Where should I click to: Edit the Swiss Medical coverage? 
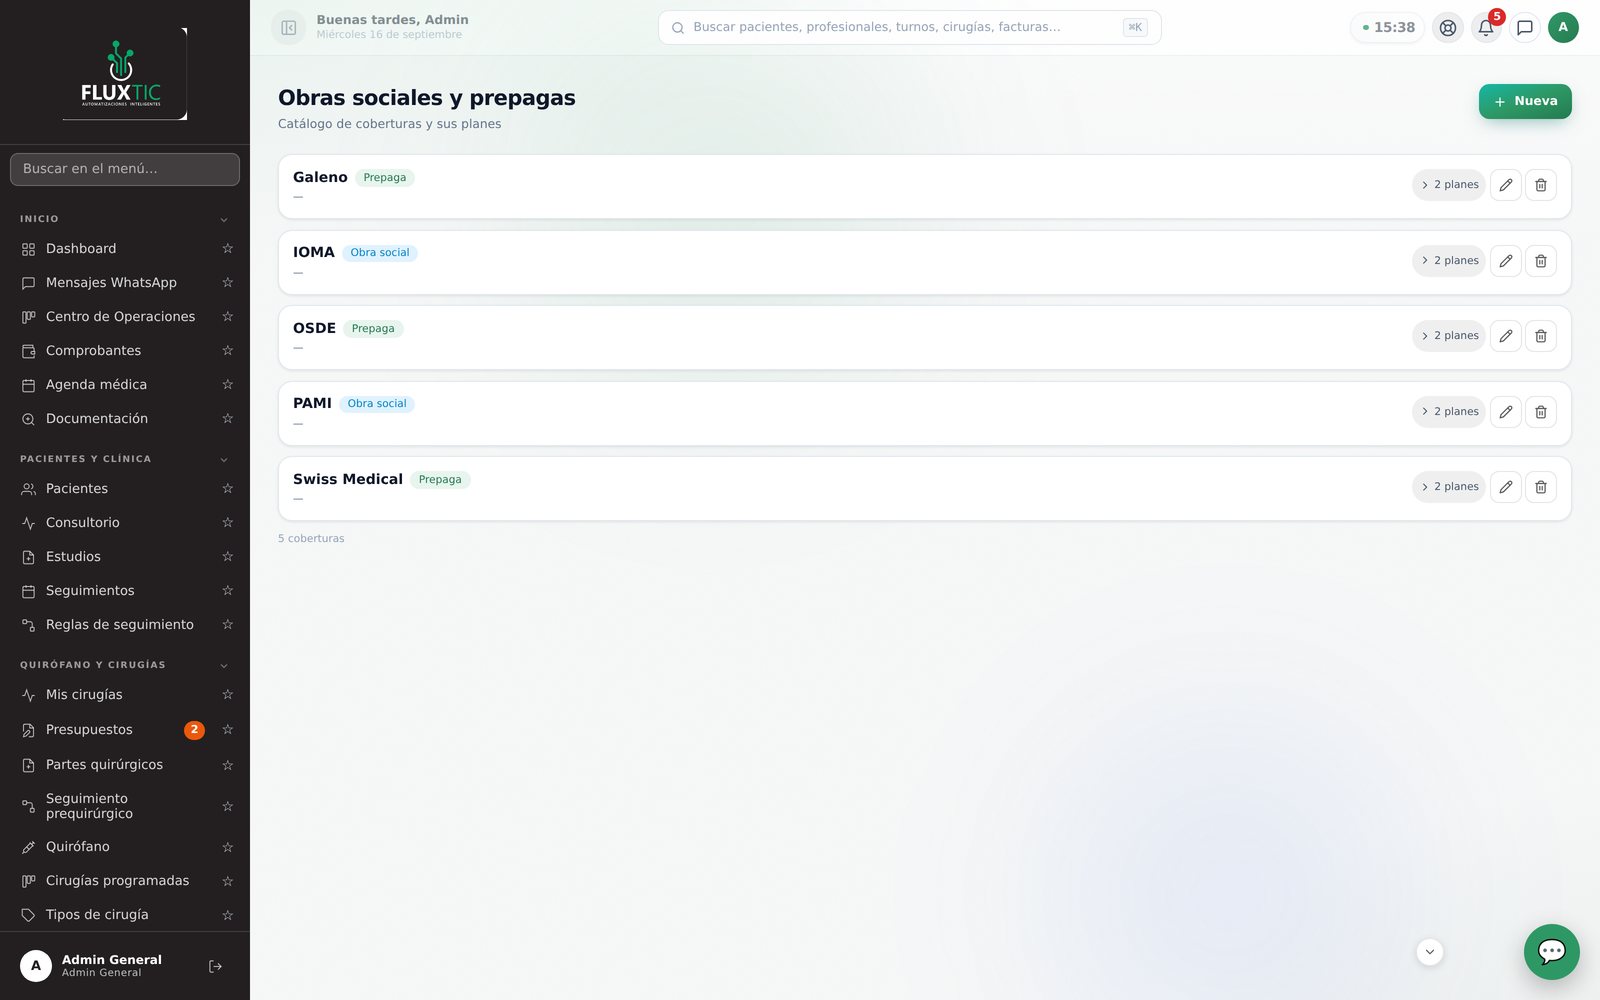tap(1505, 487)
